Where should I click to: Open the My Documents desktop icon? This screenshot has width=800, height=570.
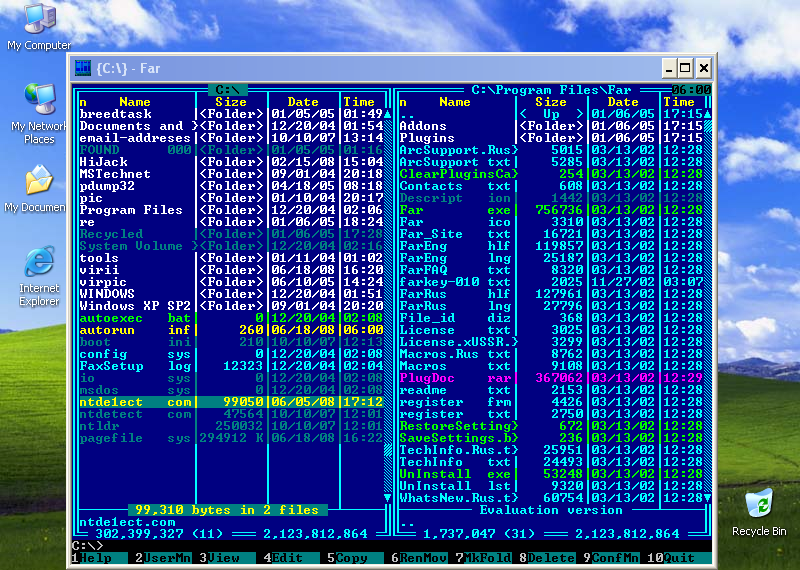point(36,188)
